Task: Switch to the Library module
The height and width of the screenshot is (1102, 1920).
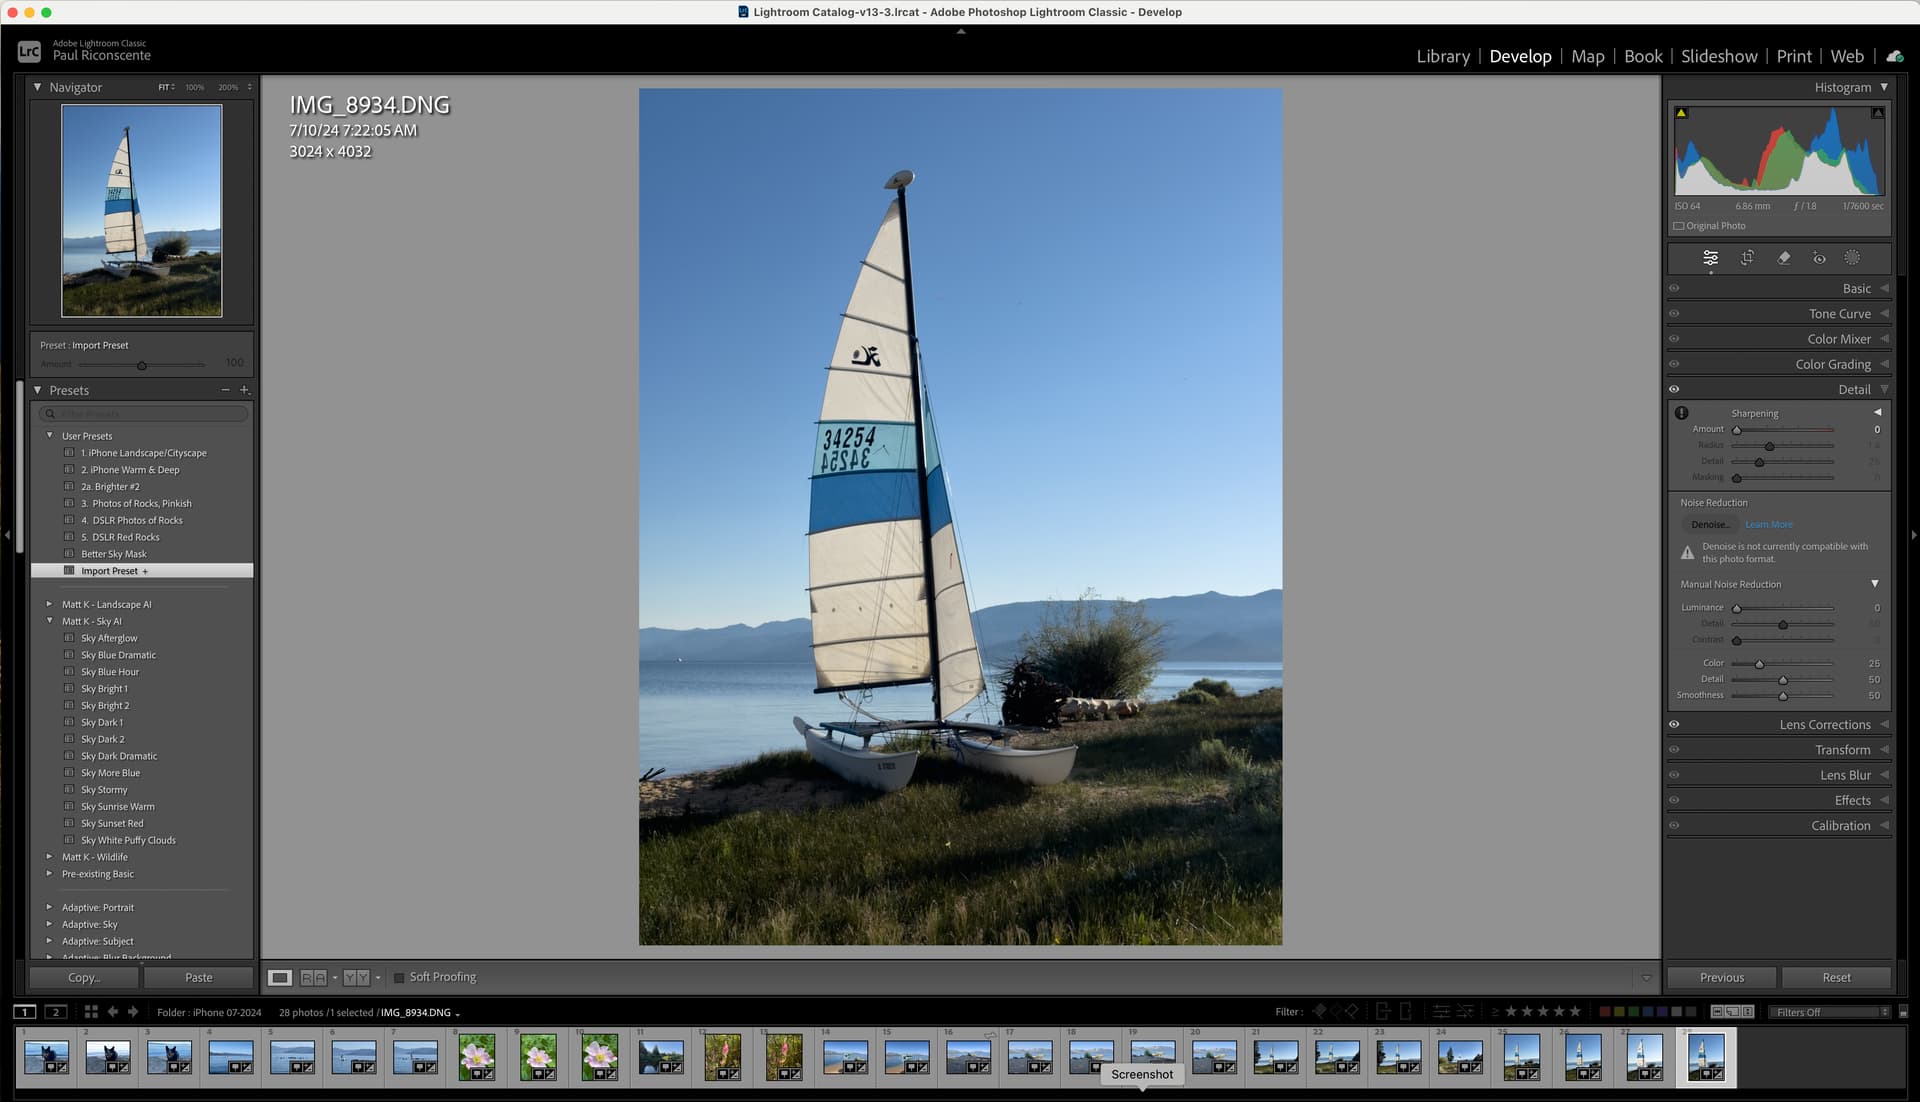Action: (1442, 56)
